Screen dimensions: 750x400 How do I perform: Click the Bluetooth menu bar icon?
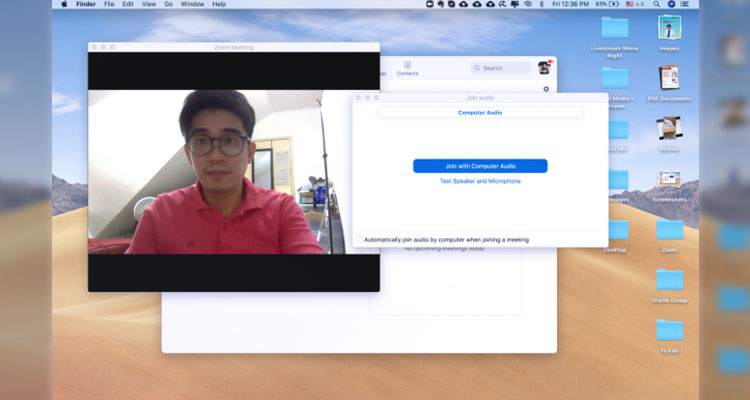pos(541,4)
